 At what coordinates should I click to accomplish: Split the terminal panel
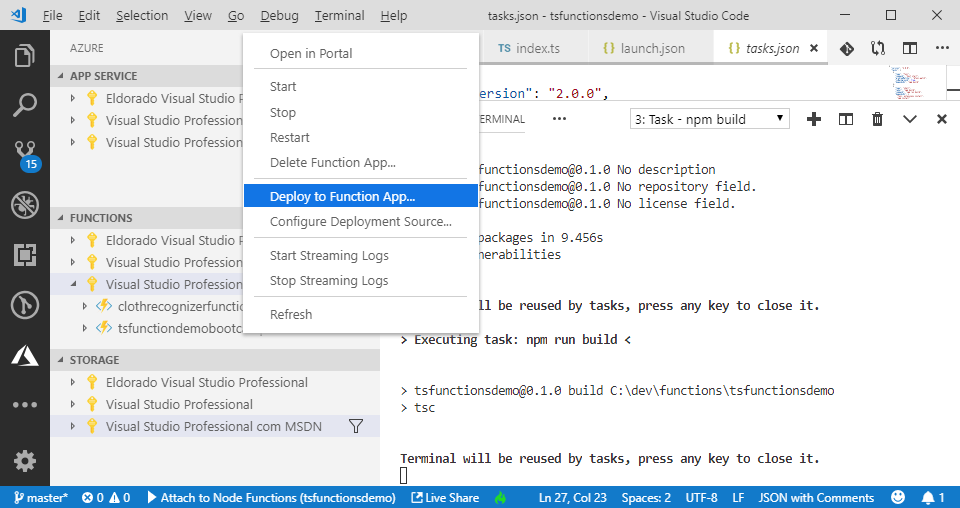(846, 119)
